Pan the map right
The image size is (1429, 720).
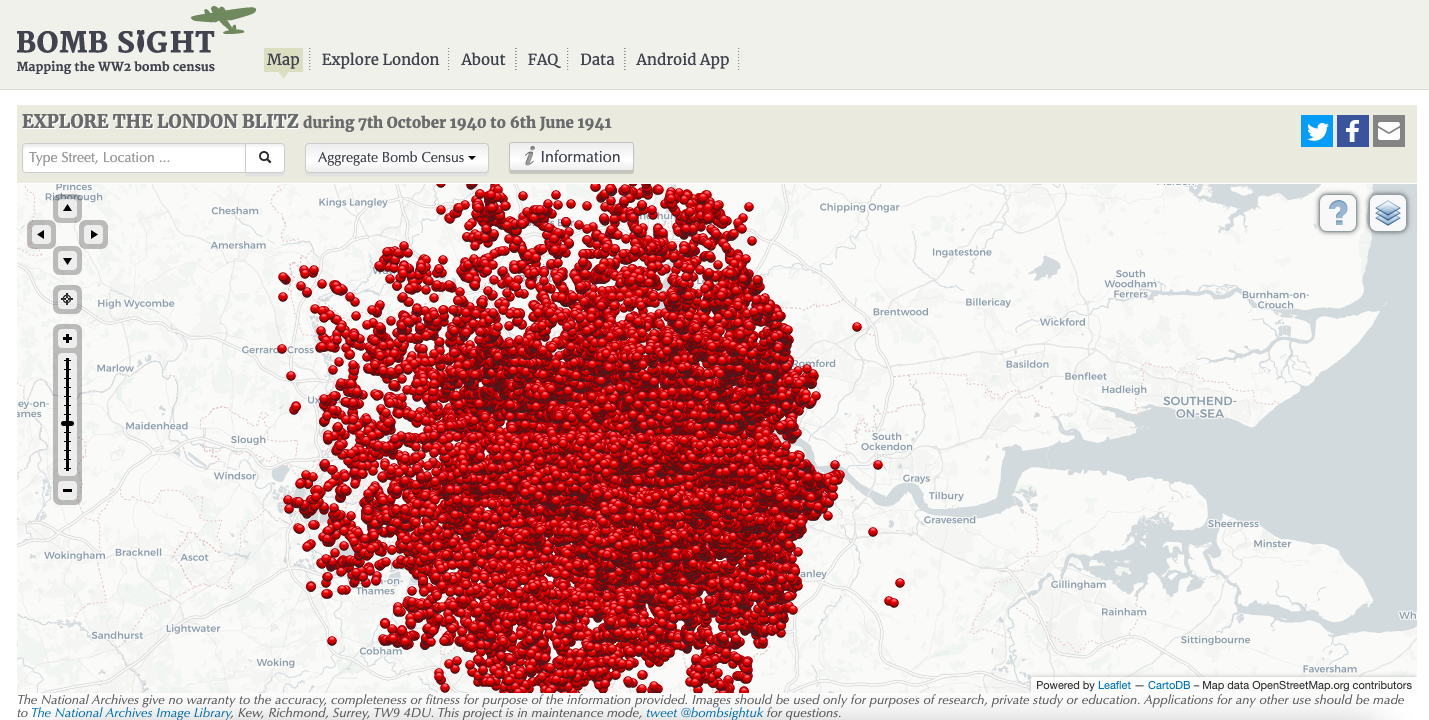tap(93, 235)
